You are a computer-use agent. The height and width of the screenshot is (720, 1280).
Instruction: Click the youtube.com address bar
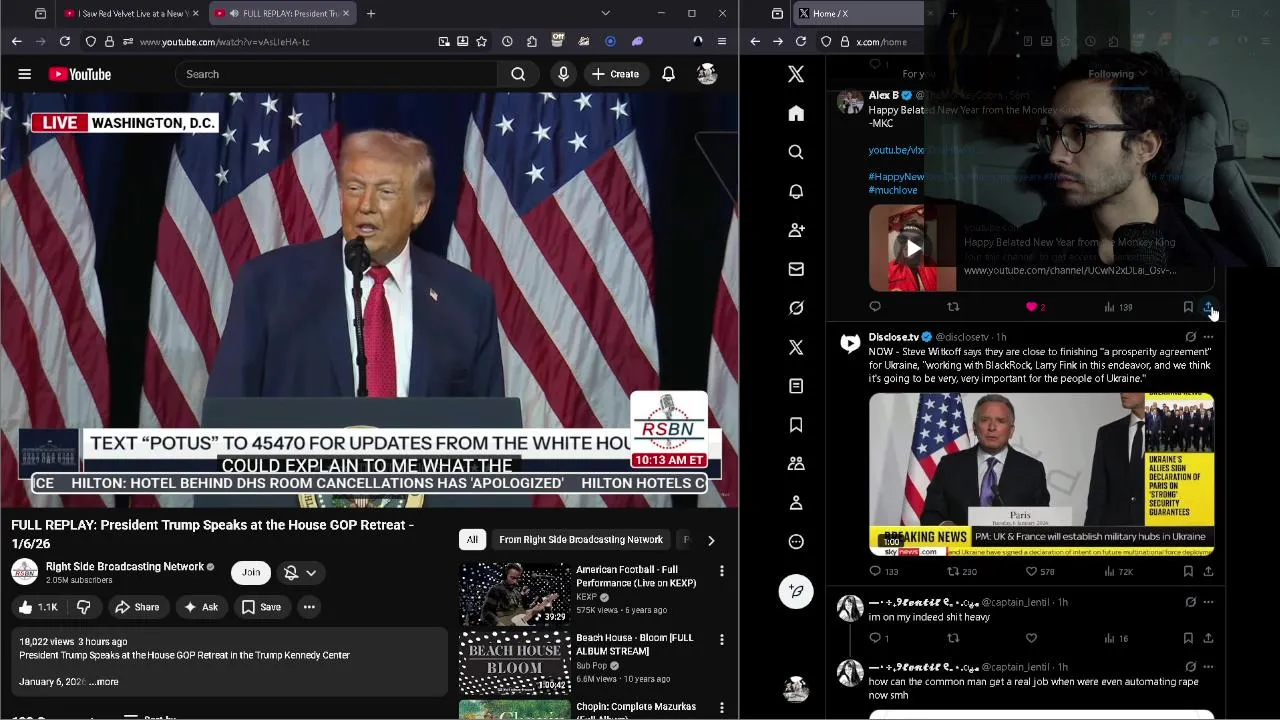click(x=280, y=41)
